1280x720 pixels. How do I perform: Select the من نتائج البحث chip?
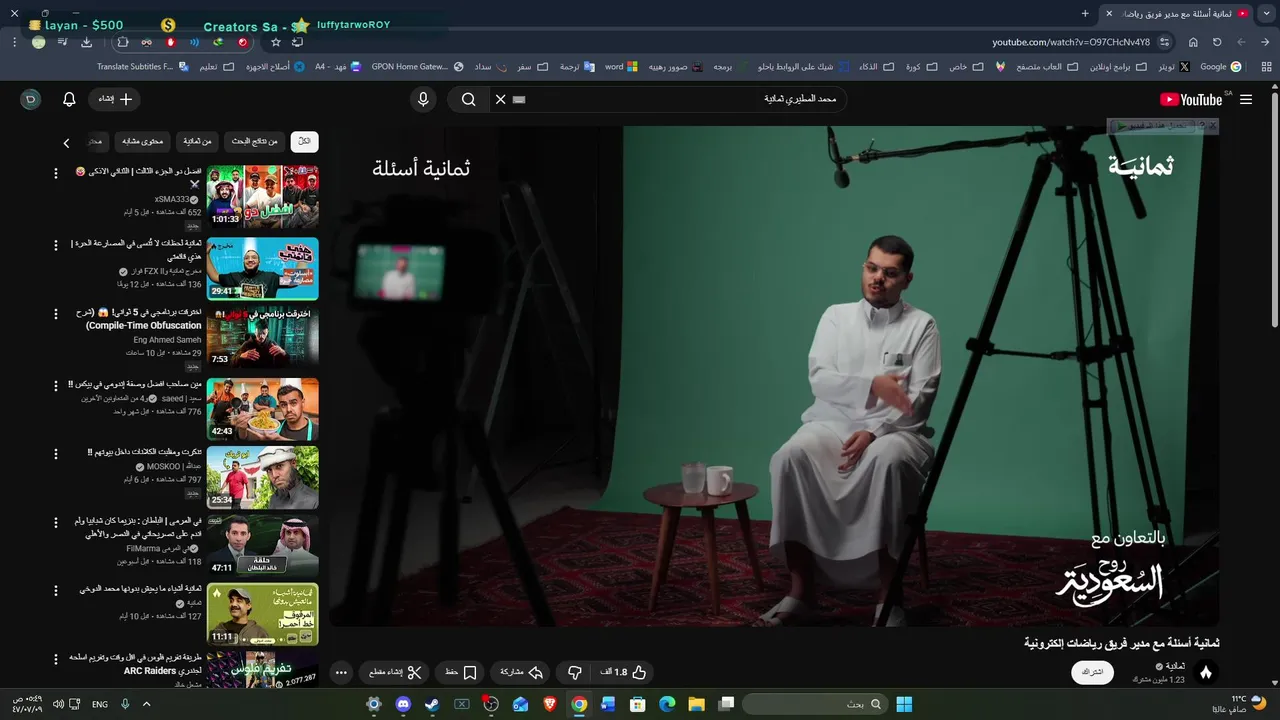(254, 142)
